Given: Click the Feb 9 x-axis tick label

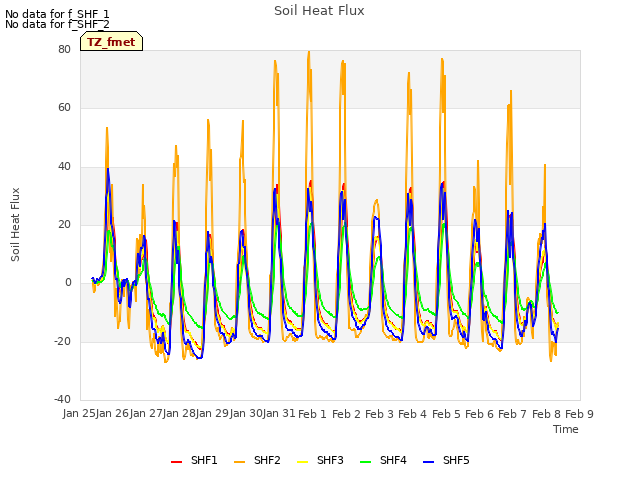Looking at the screenshot, I should click(x=580, y=414).
